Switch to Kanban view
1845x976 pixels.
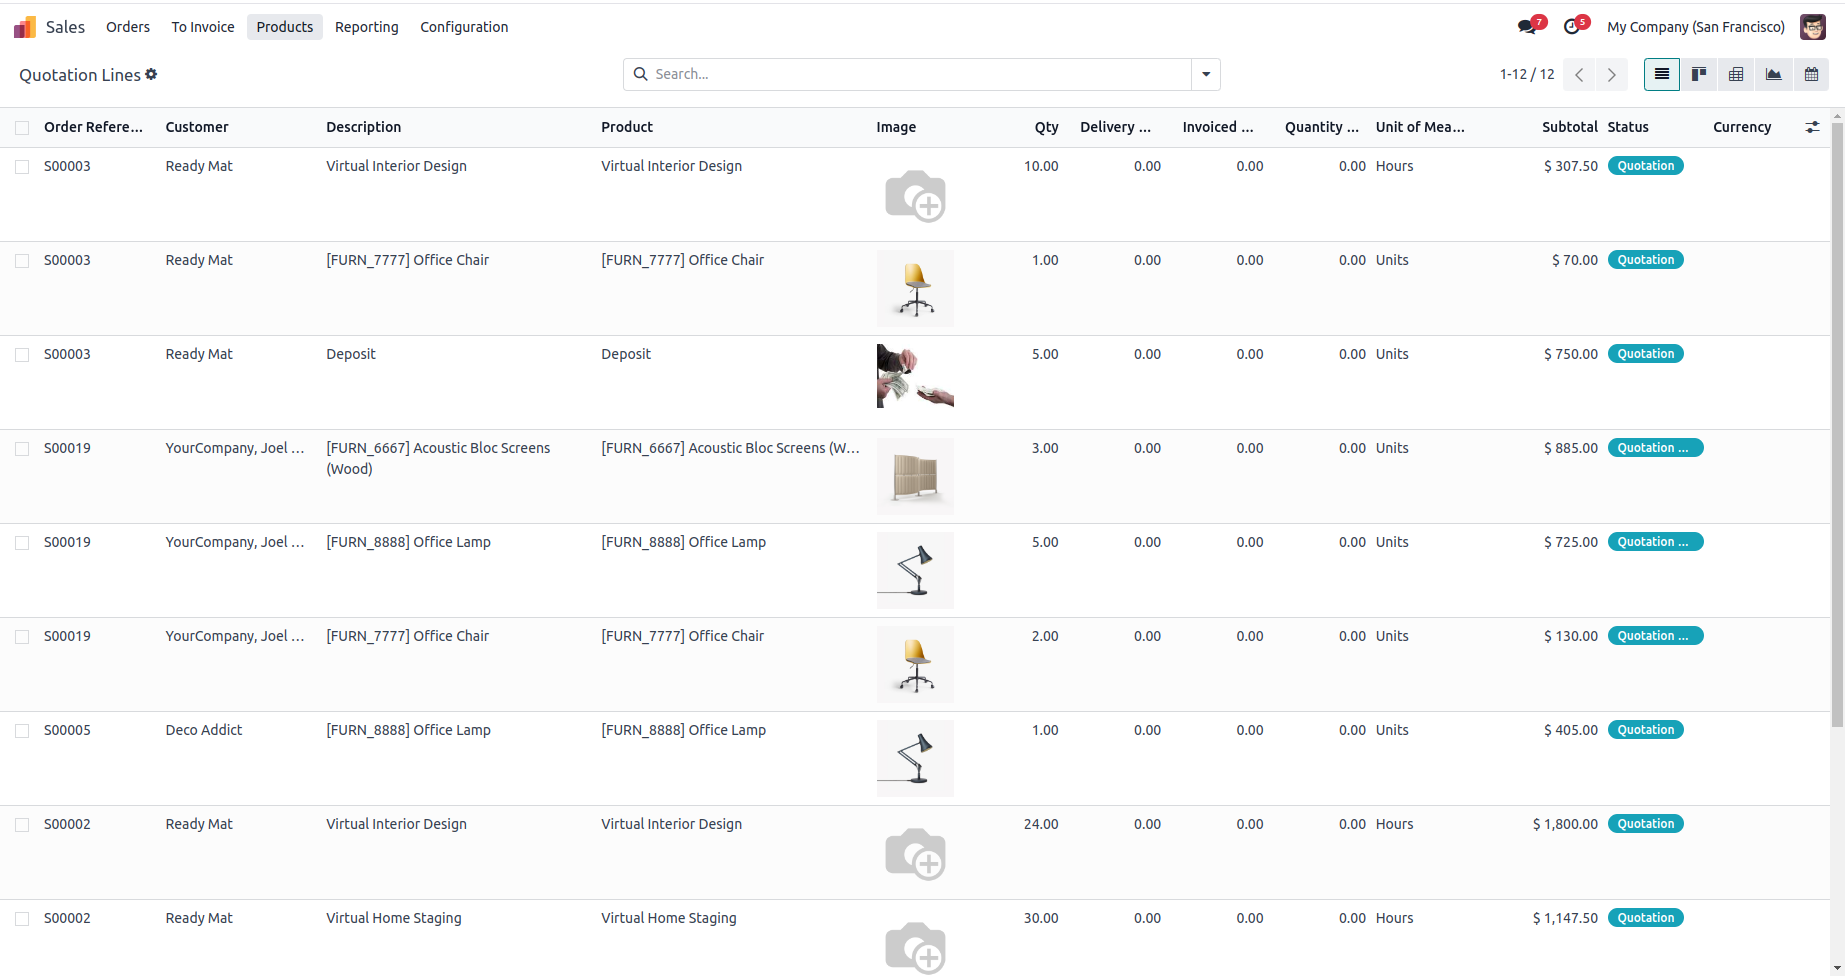[1699, 74]
